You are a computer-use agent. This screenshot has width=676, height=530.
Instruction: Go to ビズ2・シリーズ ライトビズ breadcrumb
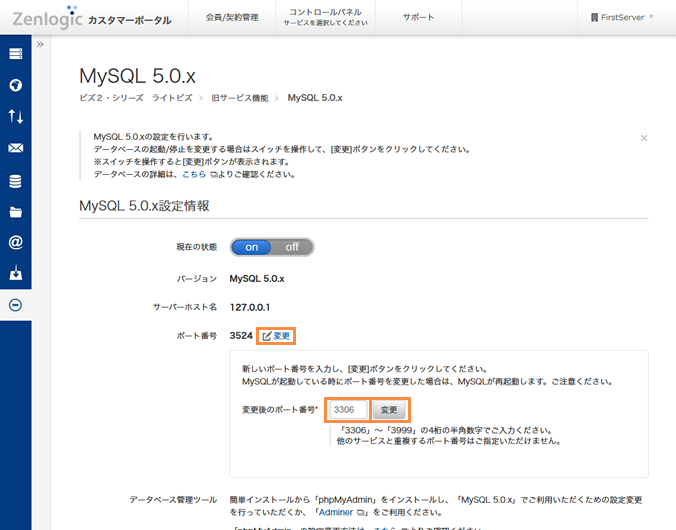pos(136,98)
